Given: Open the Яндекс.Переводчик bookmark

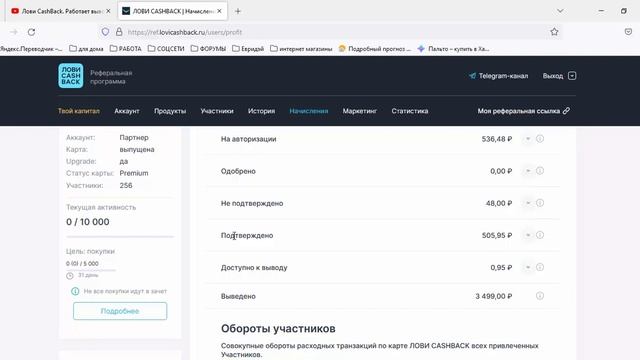Looking at the screenshot, I should pyautogui.click(x=31, y=49).
